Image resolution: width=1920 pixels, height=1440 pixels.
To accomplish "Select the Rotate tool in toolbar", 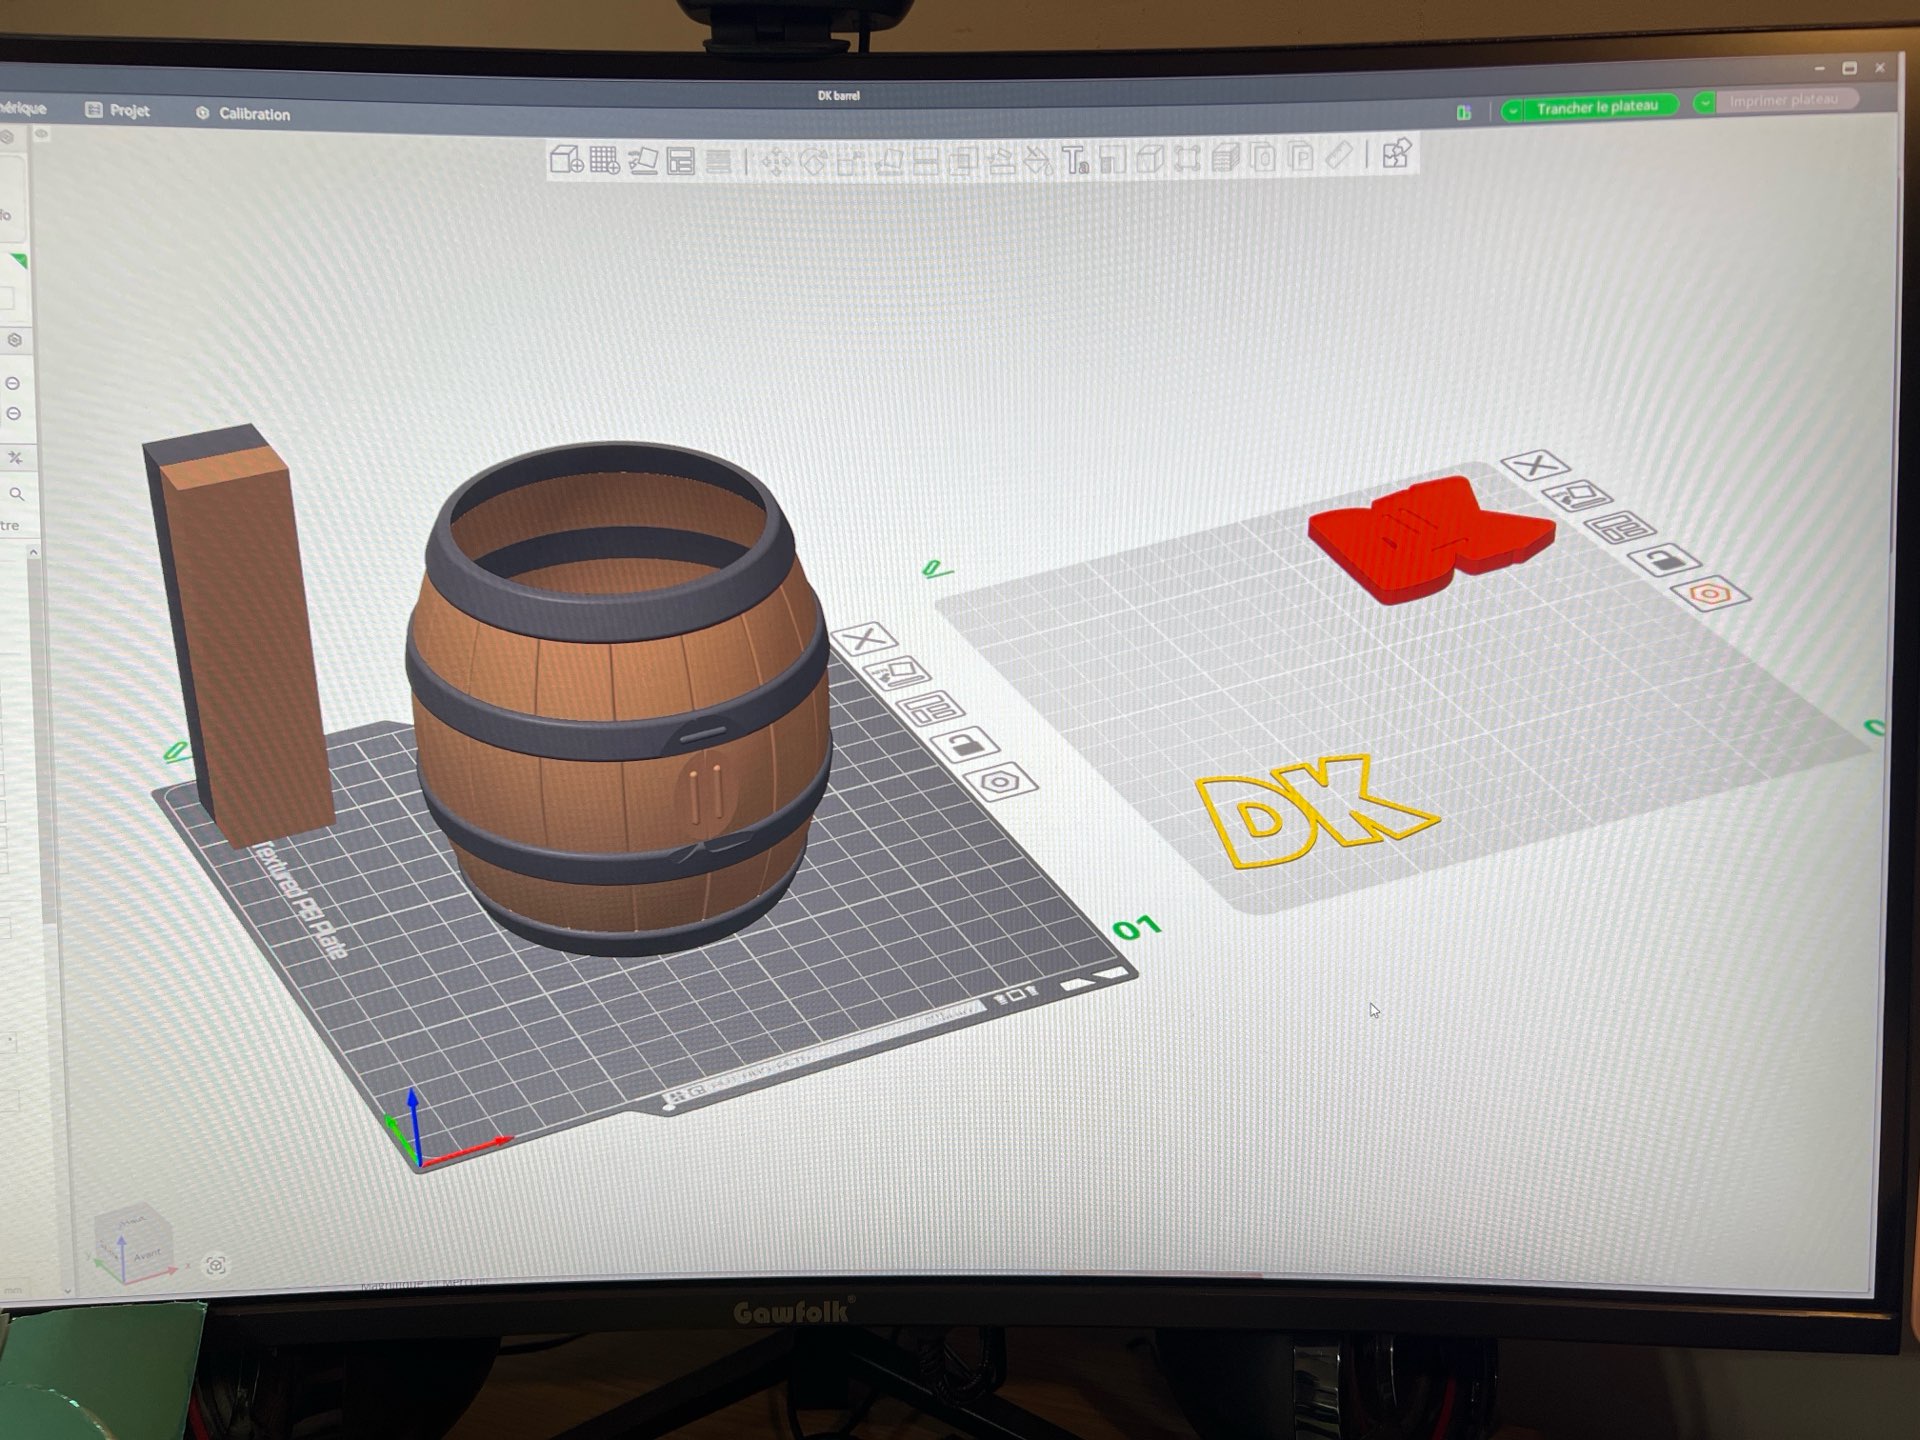I will [x=812, y=160].
